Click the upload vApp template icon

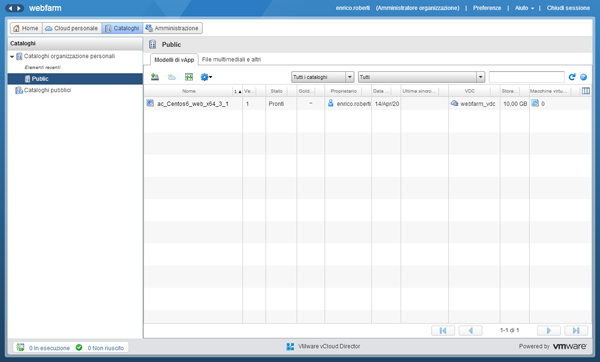click(x=155, y=77)
